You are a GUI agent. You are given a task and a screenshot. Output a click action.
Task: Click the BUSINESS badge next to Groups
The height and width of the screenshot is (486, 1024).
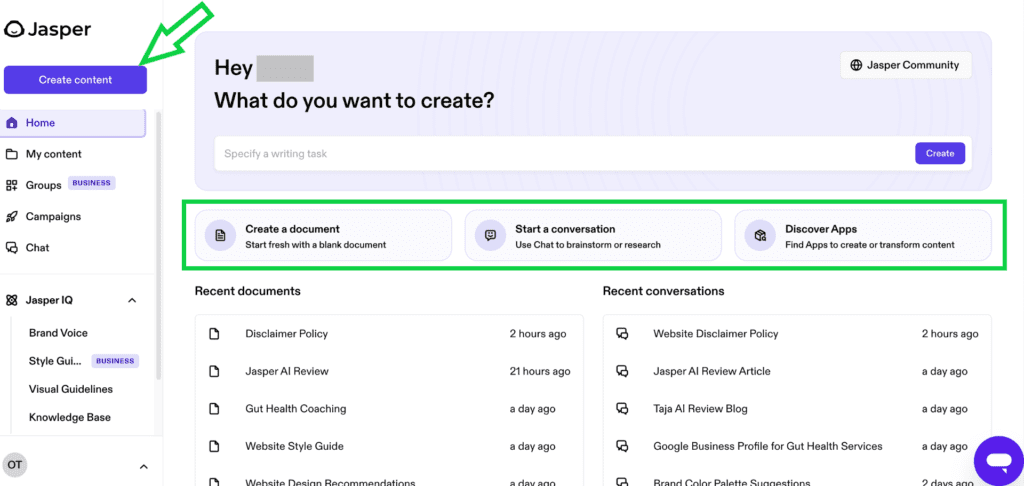91,183
